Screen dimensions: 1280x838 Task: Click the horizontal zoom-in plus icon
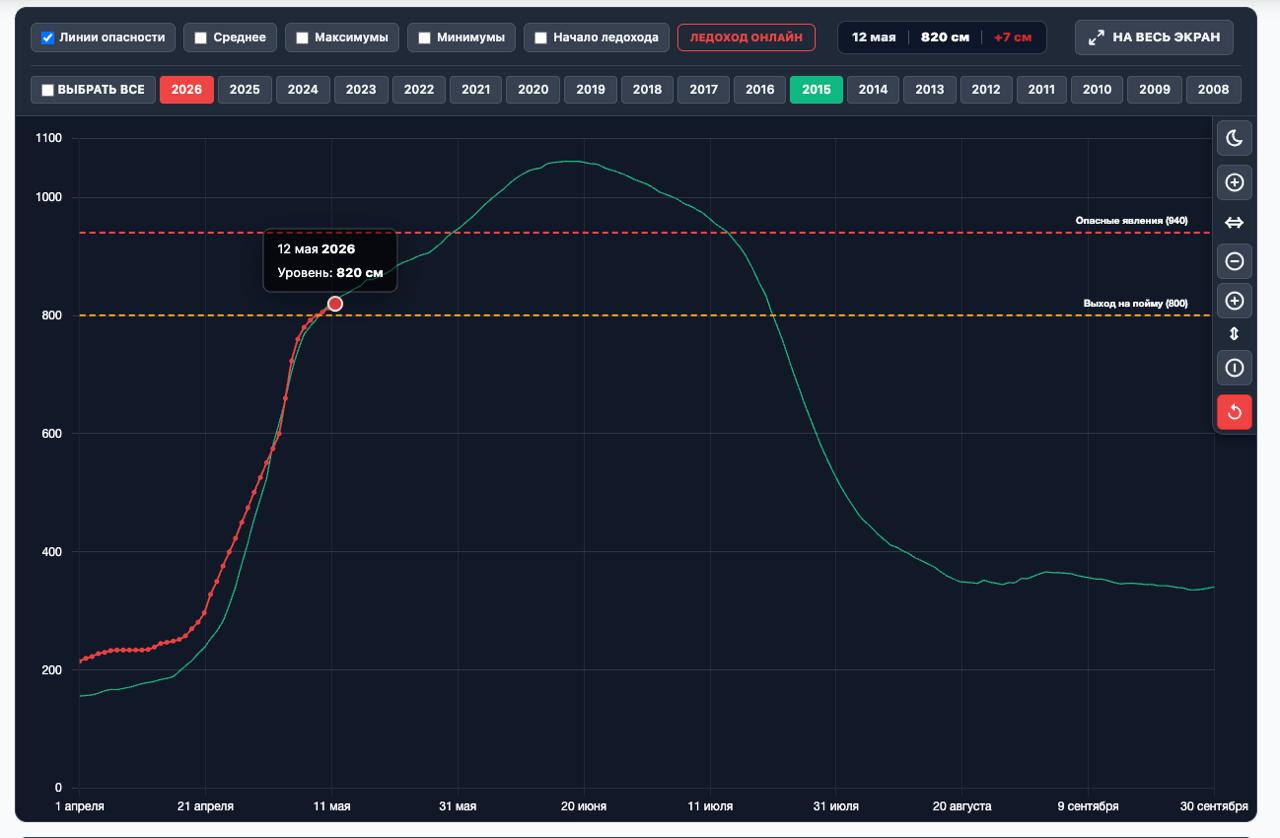(1234, 183)
